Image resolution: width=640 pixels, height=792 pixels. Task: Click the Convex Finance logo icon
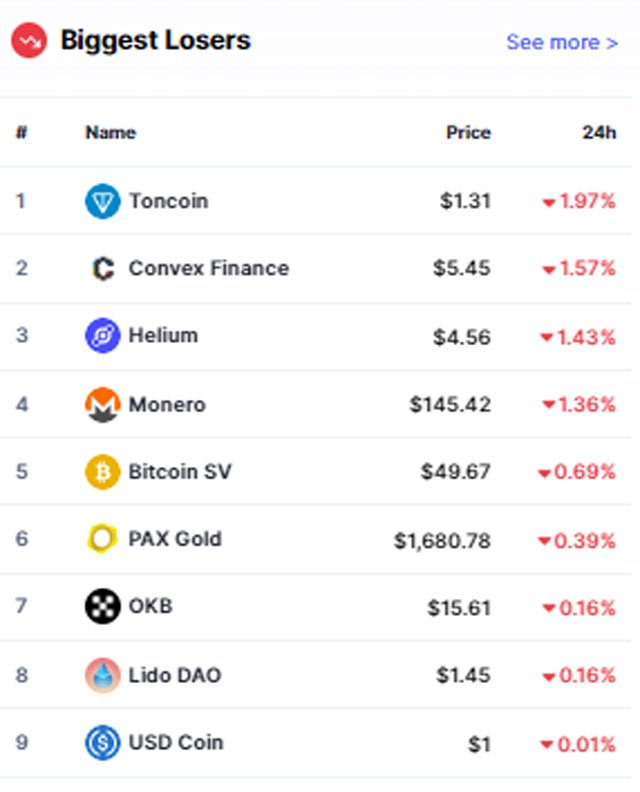click(x=103, y=268)
